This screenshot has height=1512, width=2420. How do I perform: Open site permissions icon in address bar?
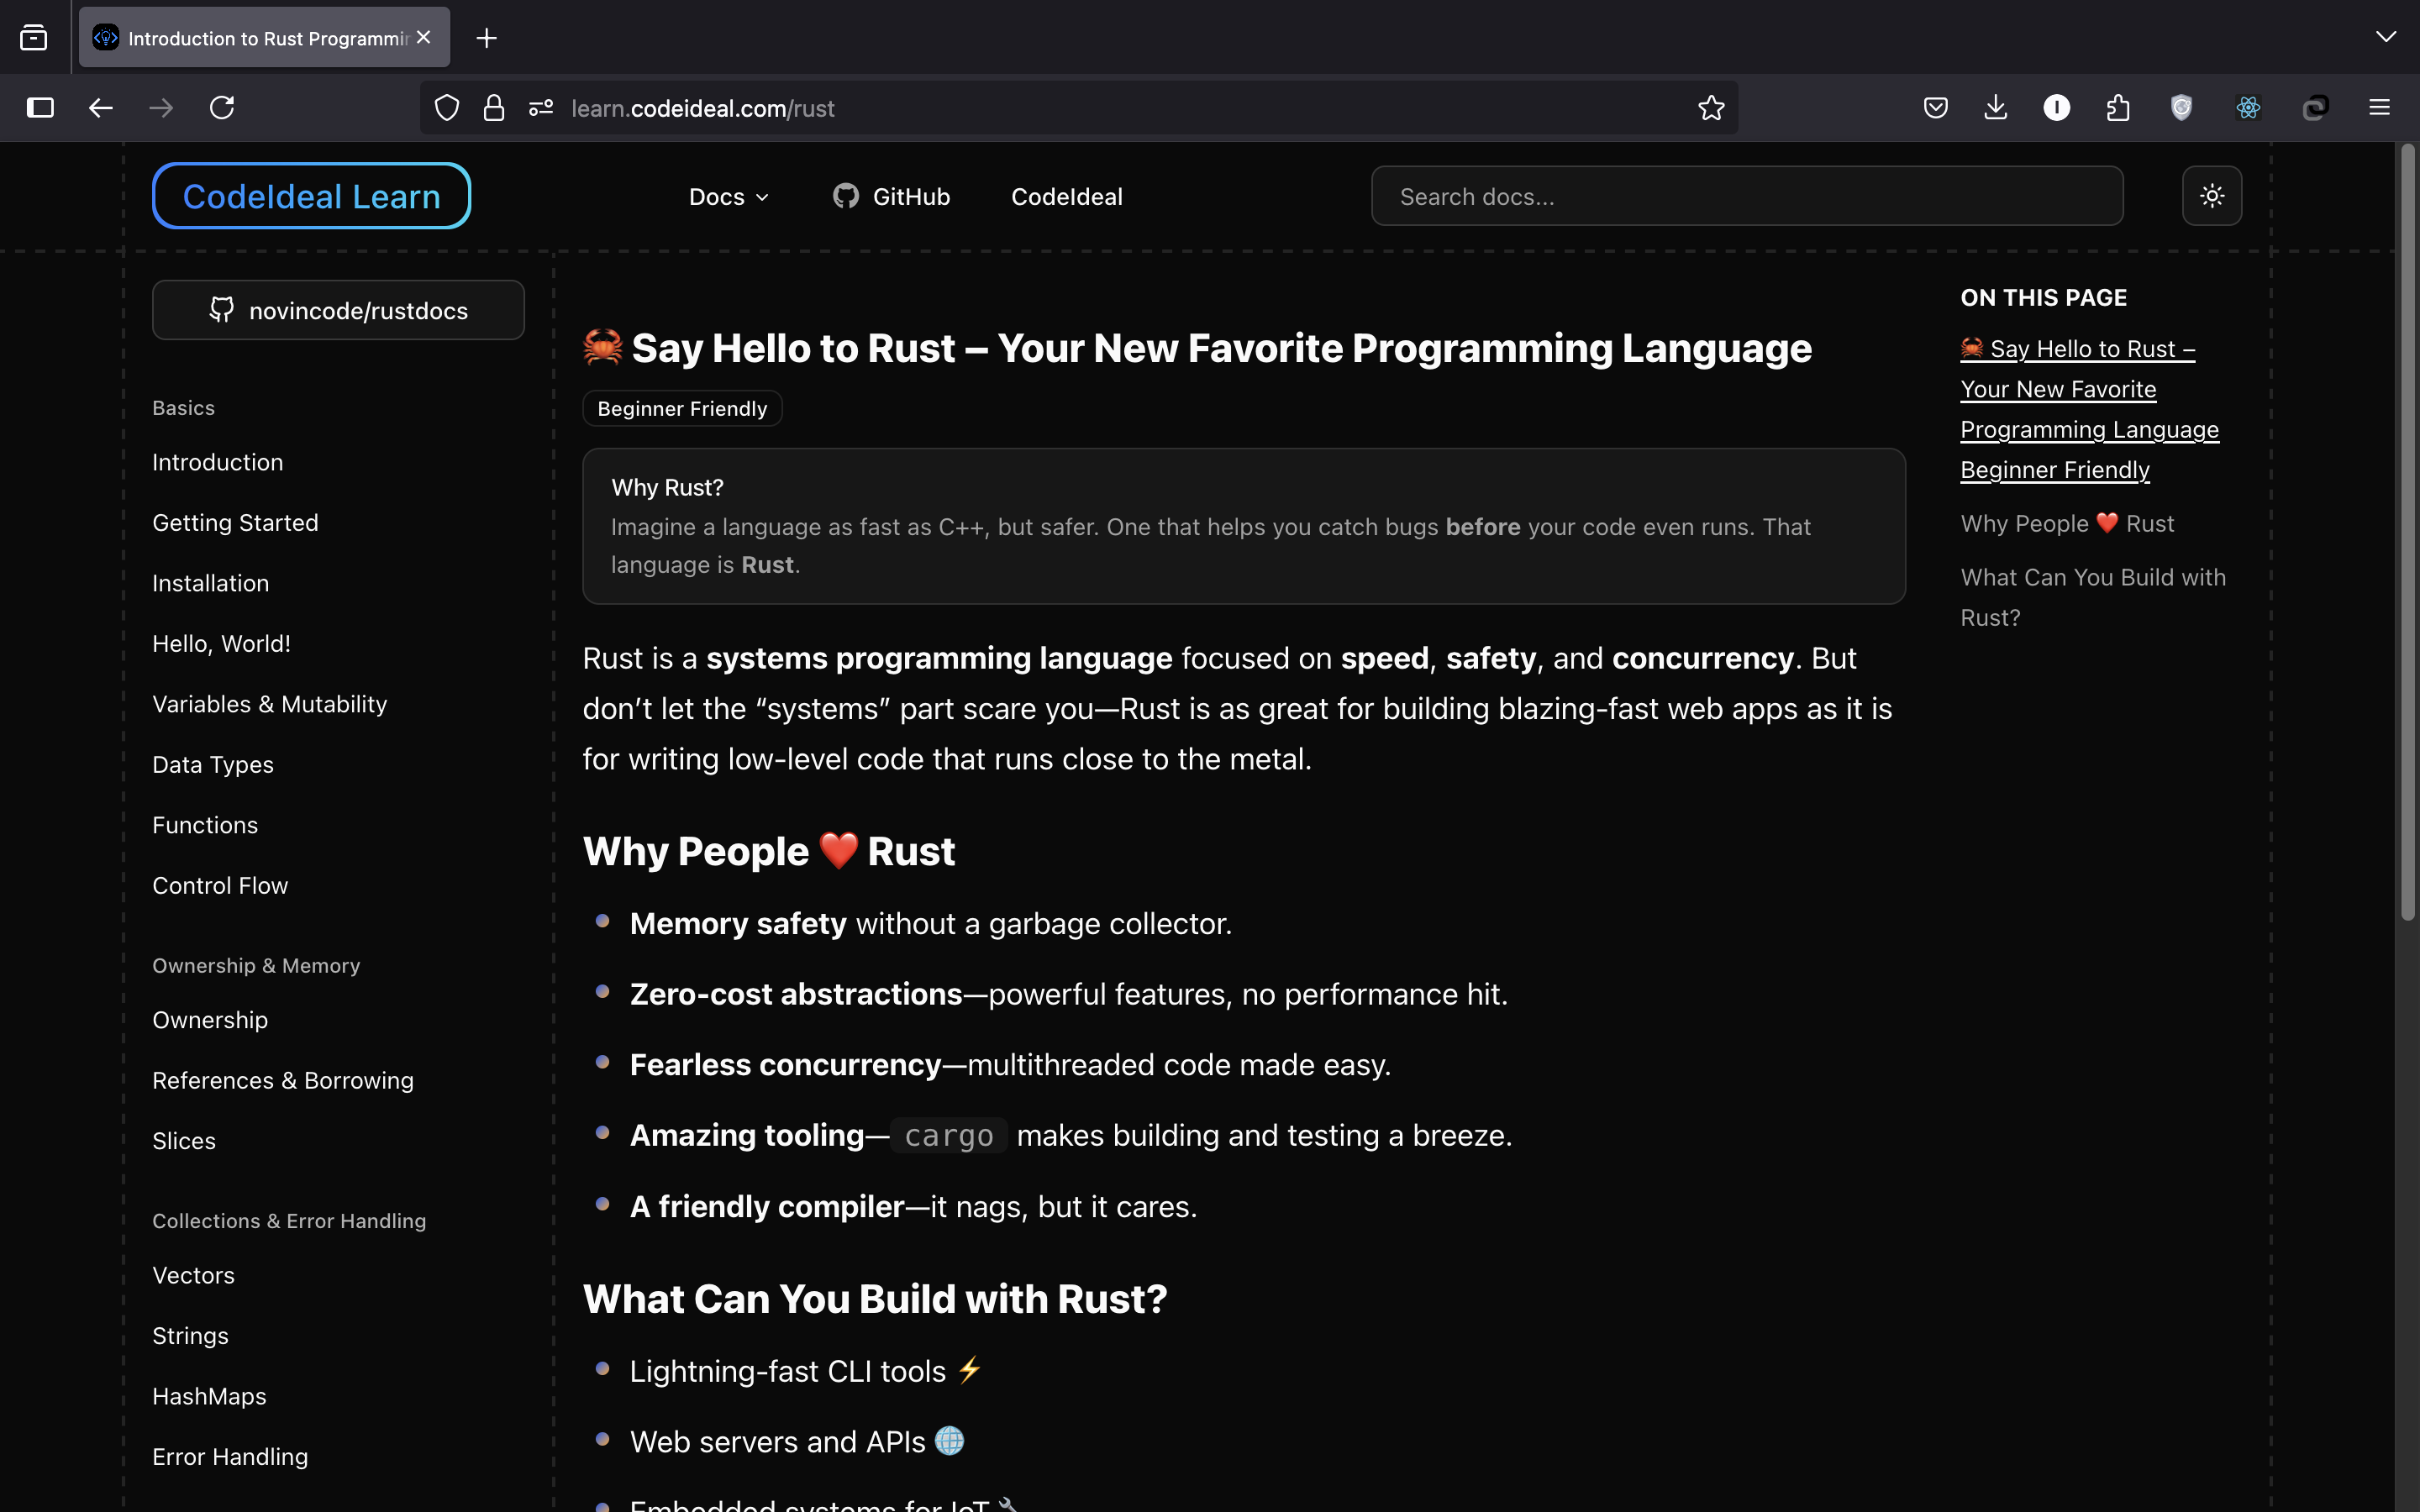[x=541, y=108]
